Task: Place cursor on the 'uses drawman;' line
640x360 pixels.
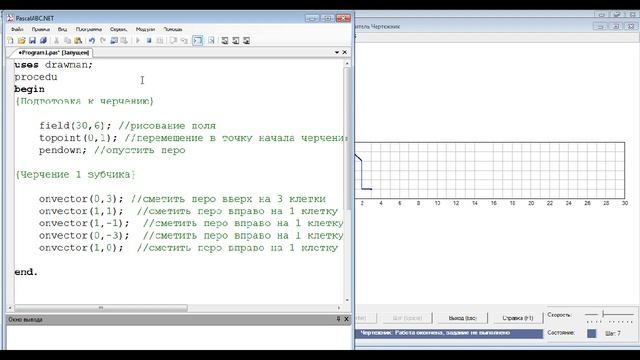Action: coord(53,65)
